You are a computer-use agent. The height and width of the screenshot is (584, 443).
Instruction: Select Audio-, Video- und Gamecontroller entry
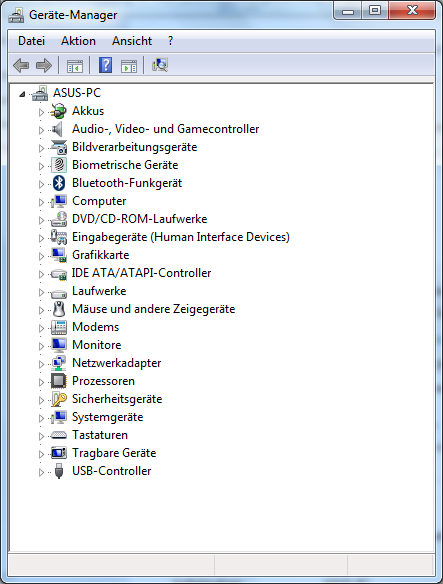pos(165,129)
